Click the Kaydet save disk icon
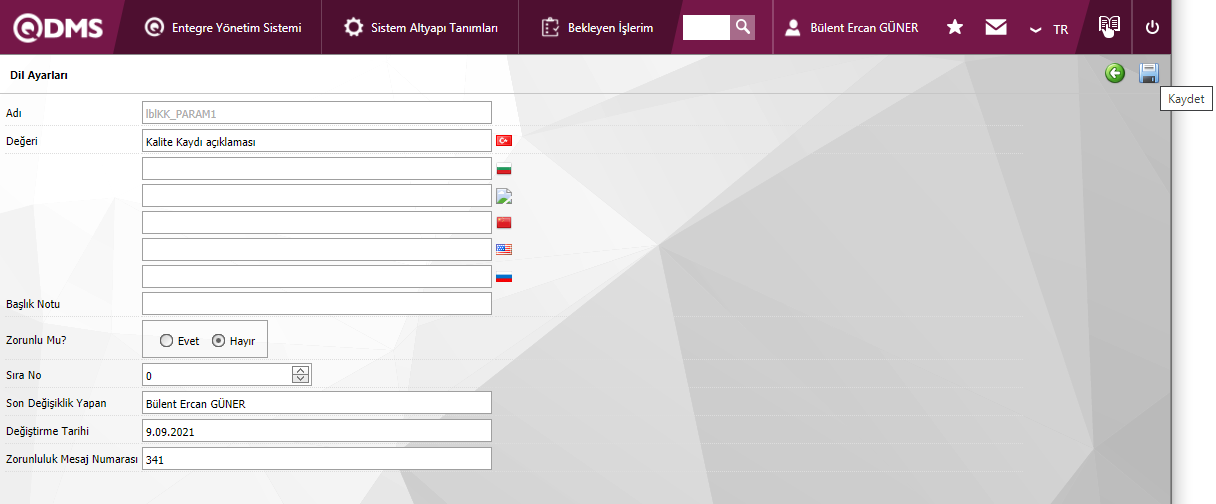The width and height of the screenshot is (1216, 504). (x=1149, y=73)
